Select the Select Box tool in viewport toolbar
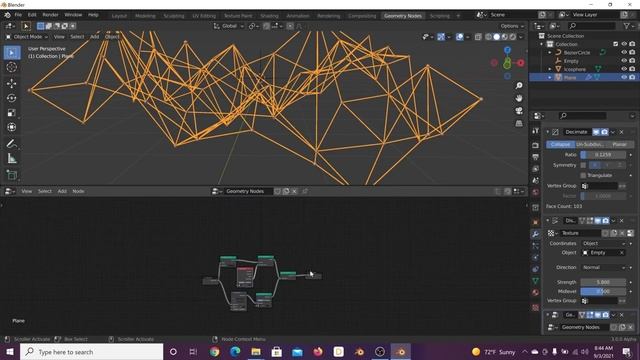This screenshot has height=360, width=640. point(12,53)
